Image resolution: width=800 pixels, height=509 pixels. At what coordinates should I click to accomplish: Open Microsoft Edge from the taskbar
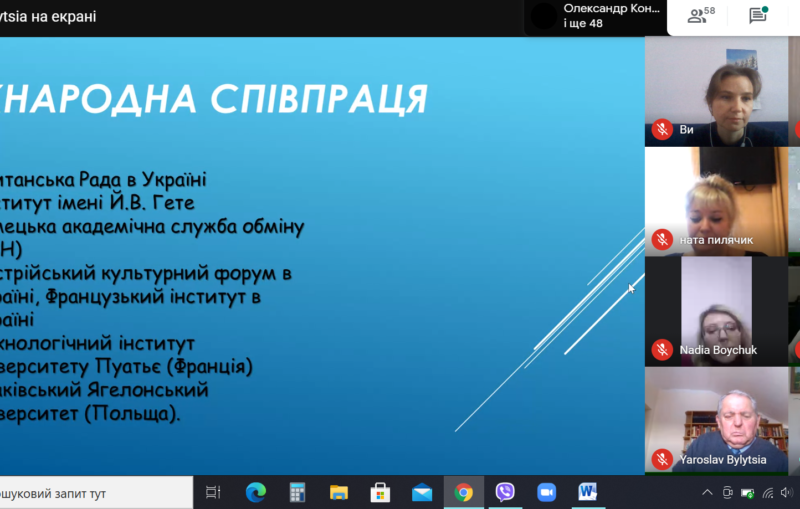(256, 493)
